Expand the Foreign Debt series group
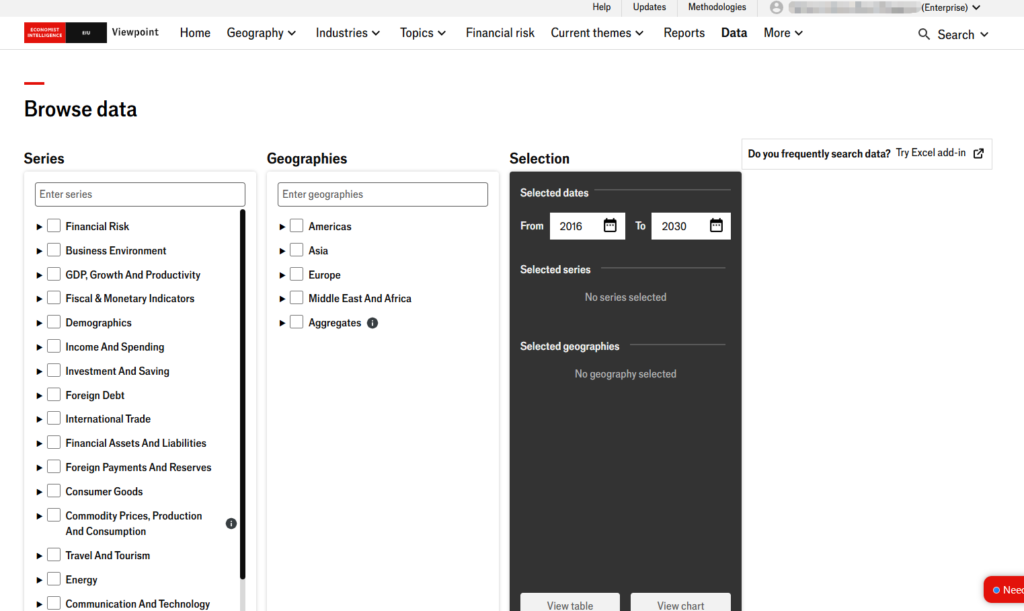Image resolution: width=1024 pixels, height=611 pixels. [40, 395]
